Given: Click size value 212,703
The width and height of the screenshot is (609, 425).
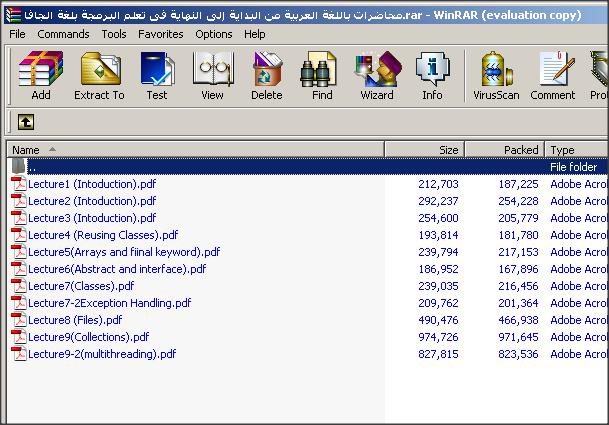Looking at the screenshot, I should [438, 184].
